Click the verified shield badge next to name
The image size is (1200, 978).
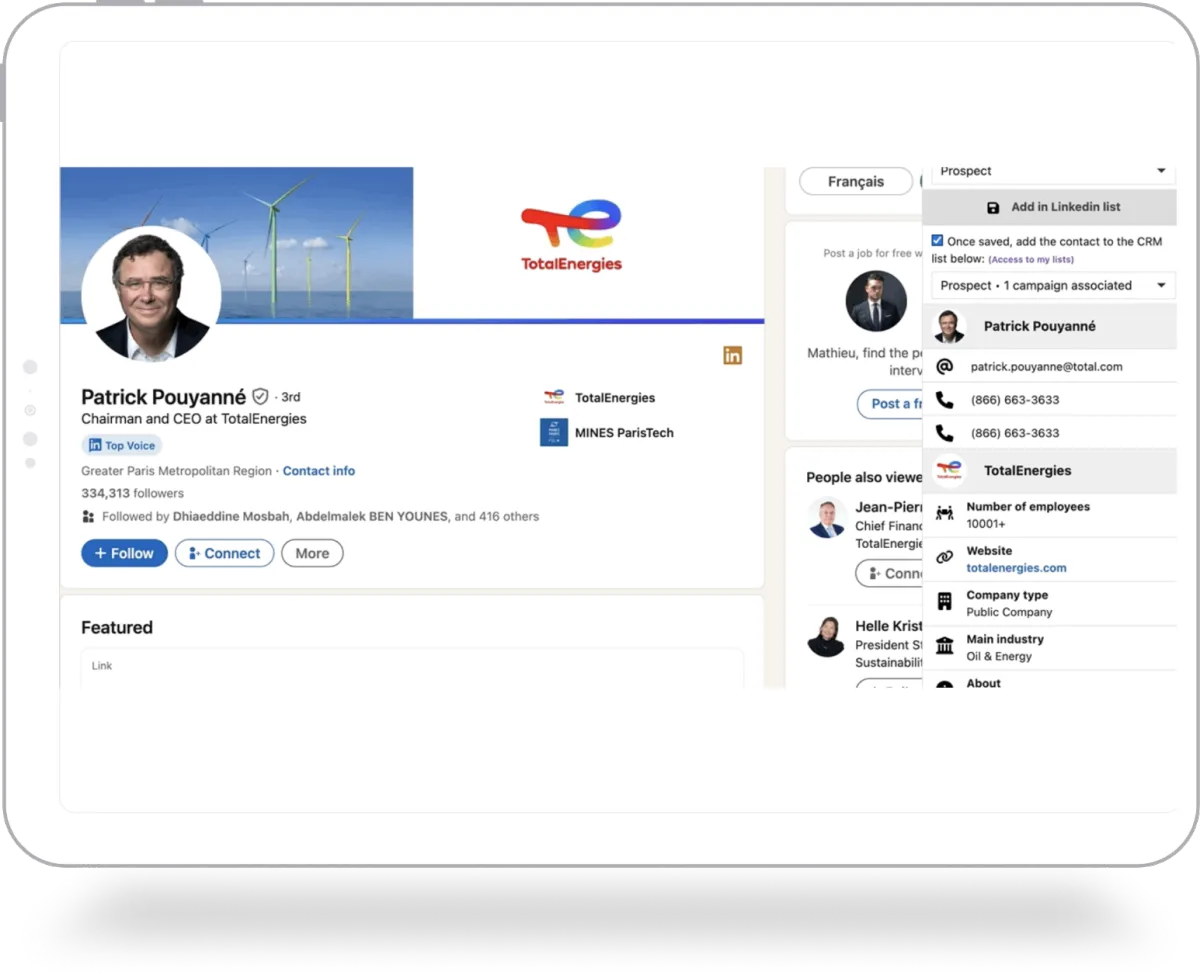[x=260, y=397]
